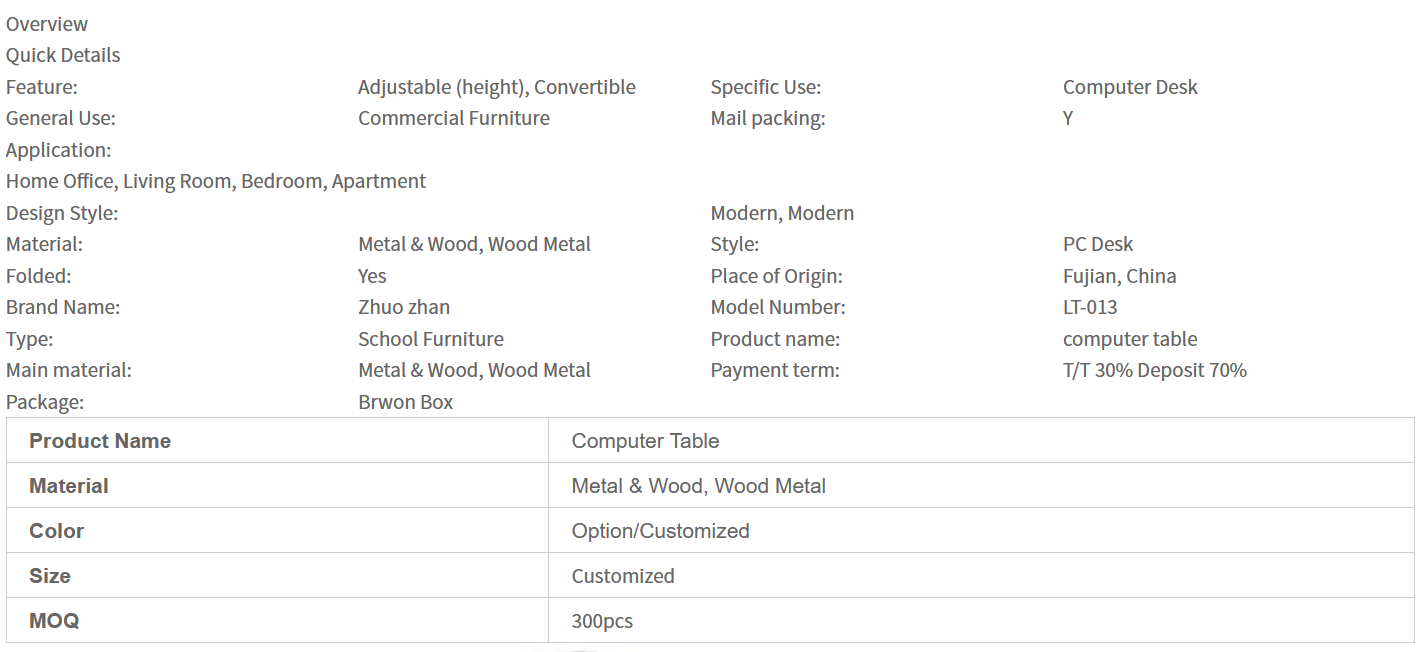Screen dimensions: 1428x652
Task: Click the 'Modern, Modern' design style value
Action: click(x=782, y=213)
